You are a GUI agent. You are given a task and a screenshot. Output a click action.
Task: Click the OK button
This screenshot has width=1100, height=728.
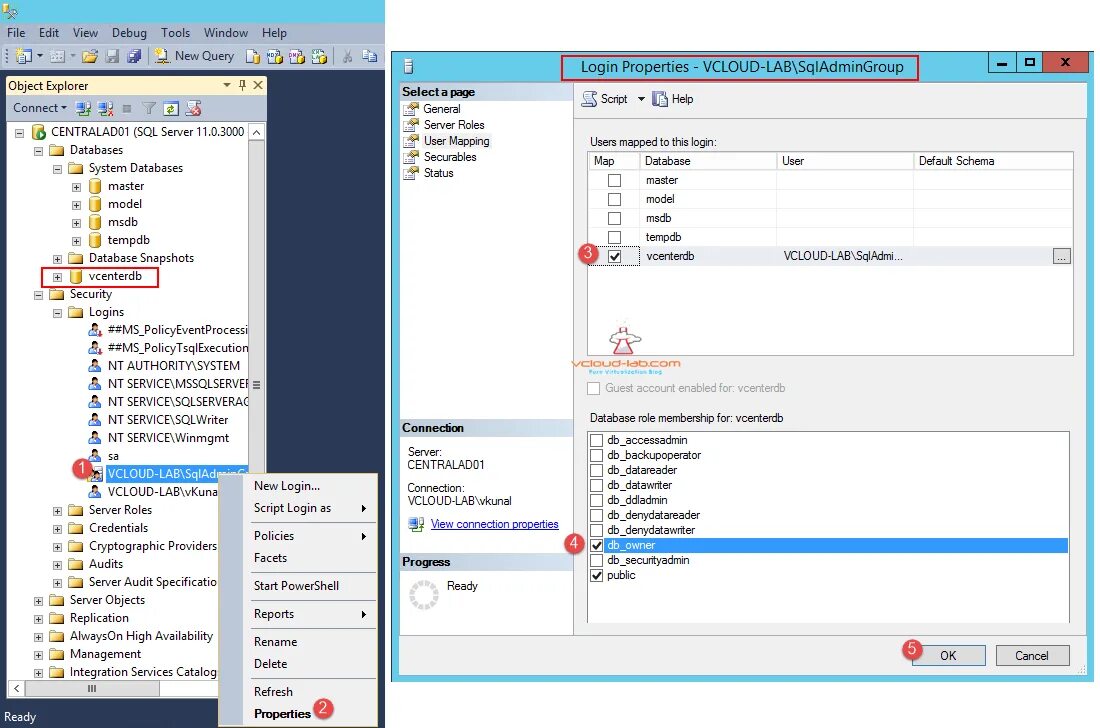click(948, 655)
